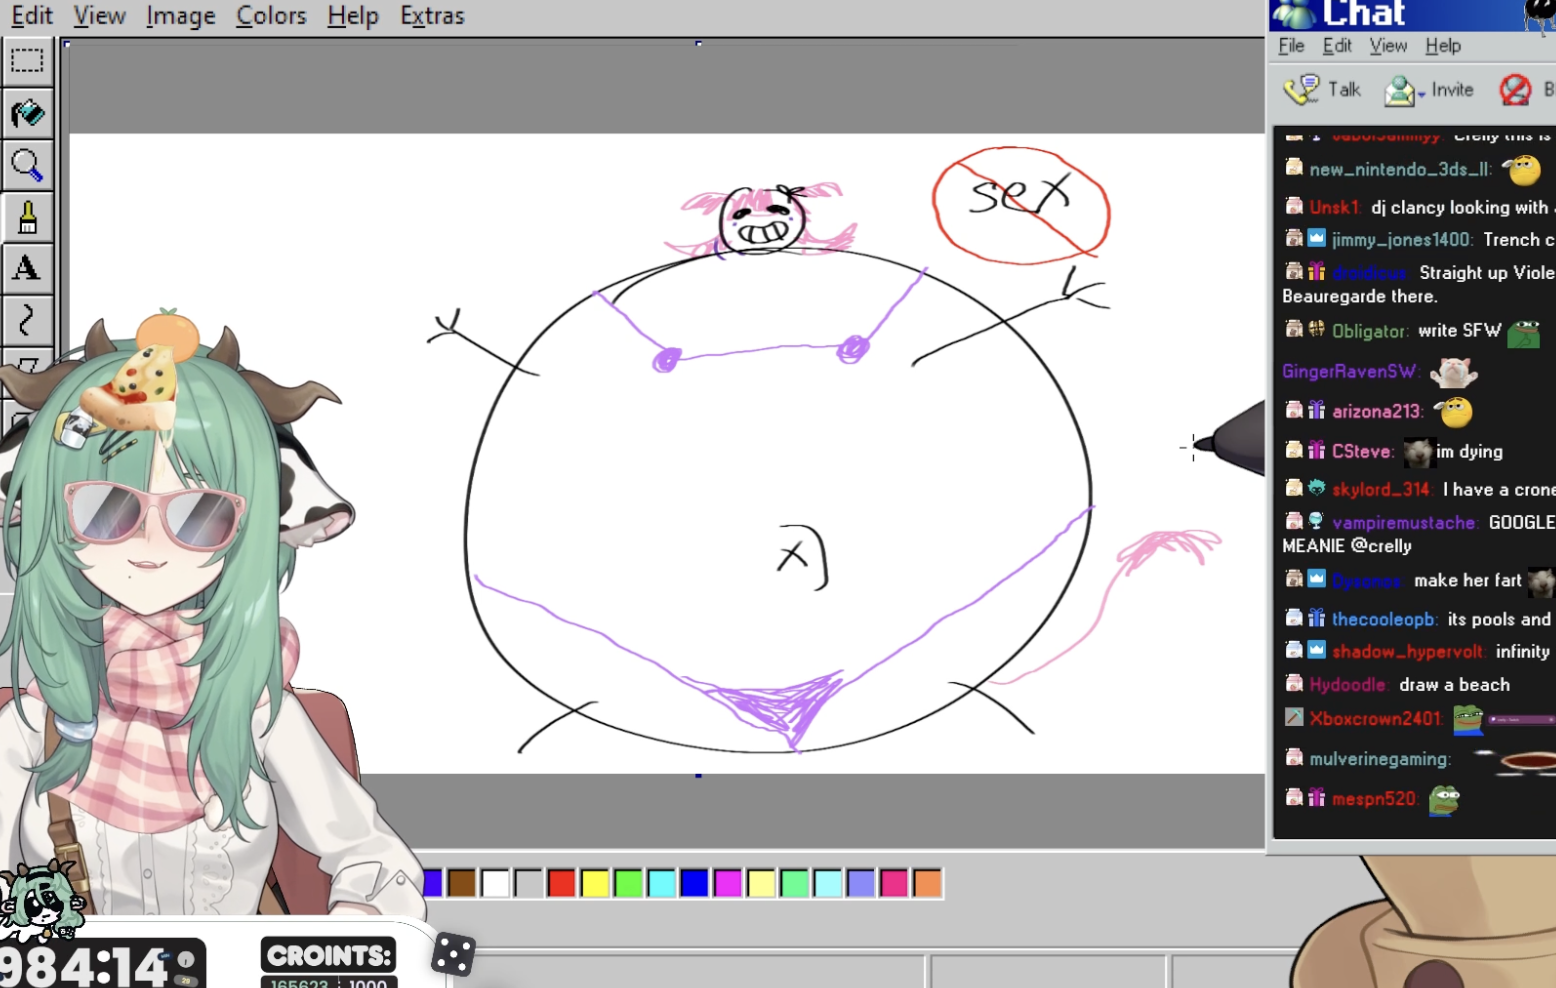Click username Obligator in chat
The width and height of the screenshot is (1556, 988).
1369,331
